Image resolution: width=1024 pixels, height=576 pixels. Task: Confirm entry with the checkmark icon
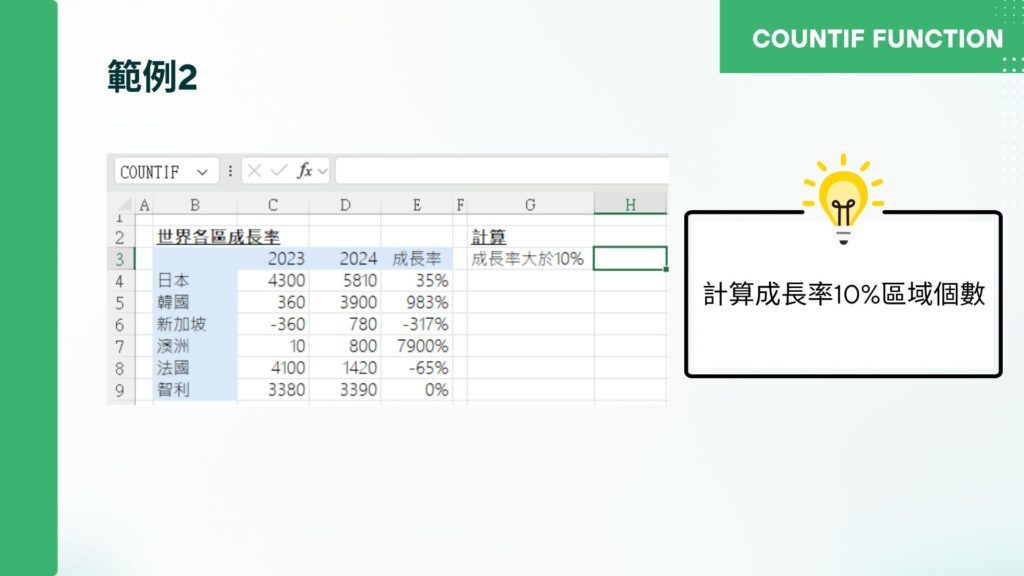[279, 171]
